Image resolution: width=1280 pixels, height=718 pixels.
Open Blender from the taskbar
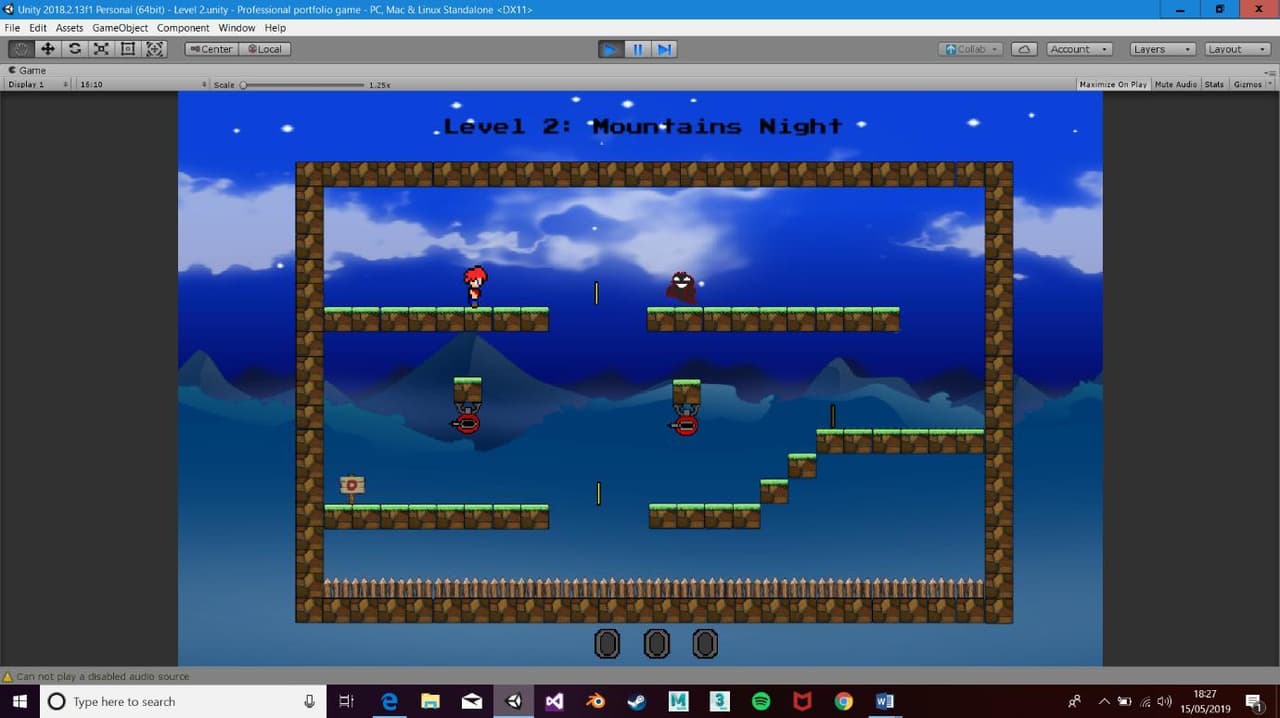point(596,701)
